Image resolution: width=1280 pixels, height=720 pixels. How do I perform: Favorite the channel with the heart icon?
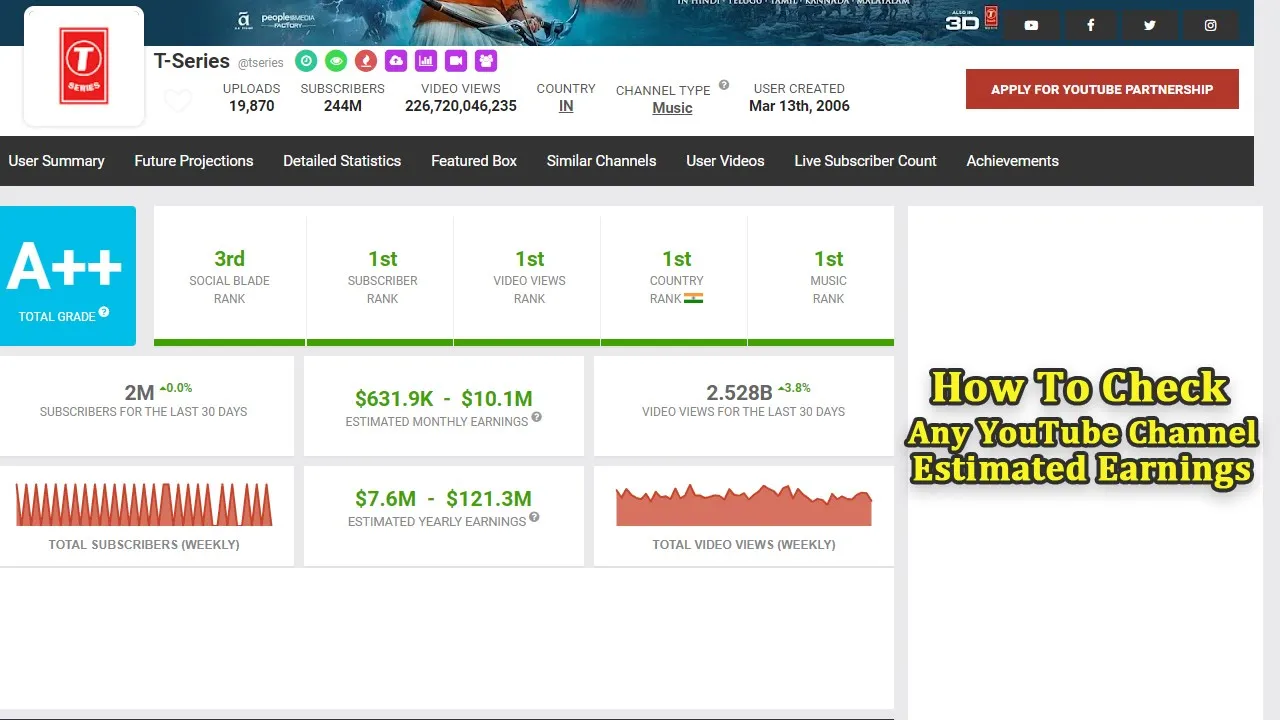tap(178, 101)
